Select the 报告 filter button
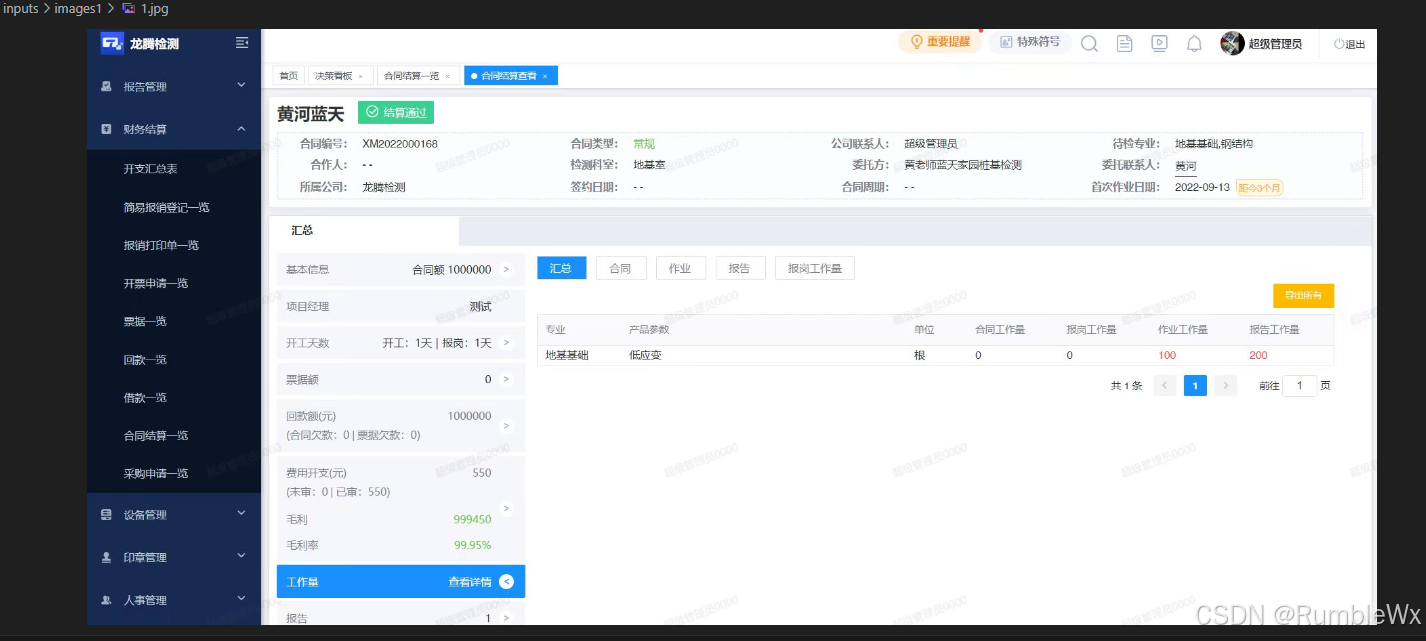 [740, 268]
